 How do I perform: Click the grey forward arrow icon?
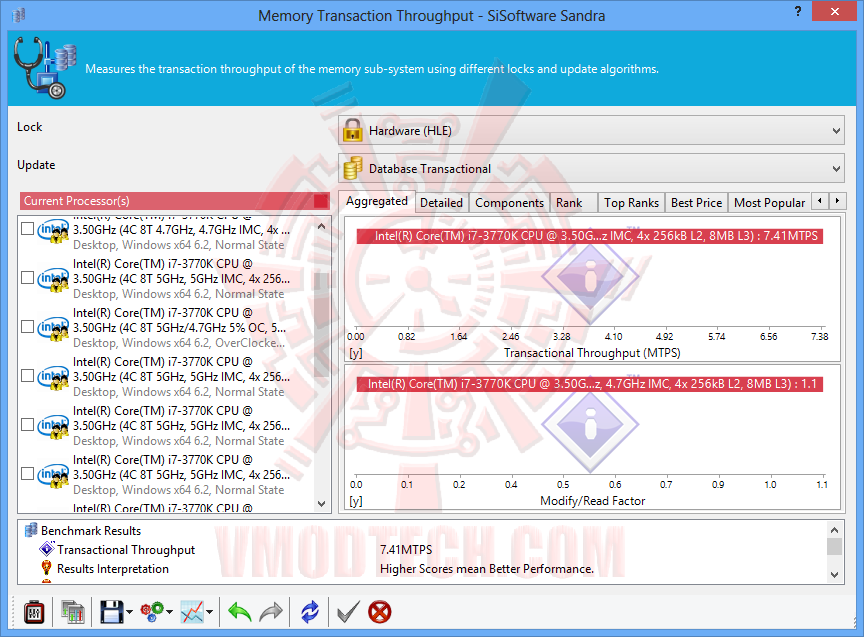click(x=271, y=612)
